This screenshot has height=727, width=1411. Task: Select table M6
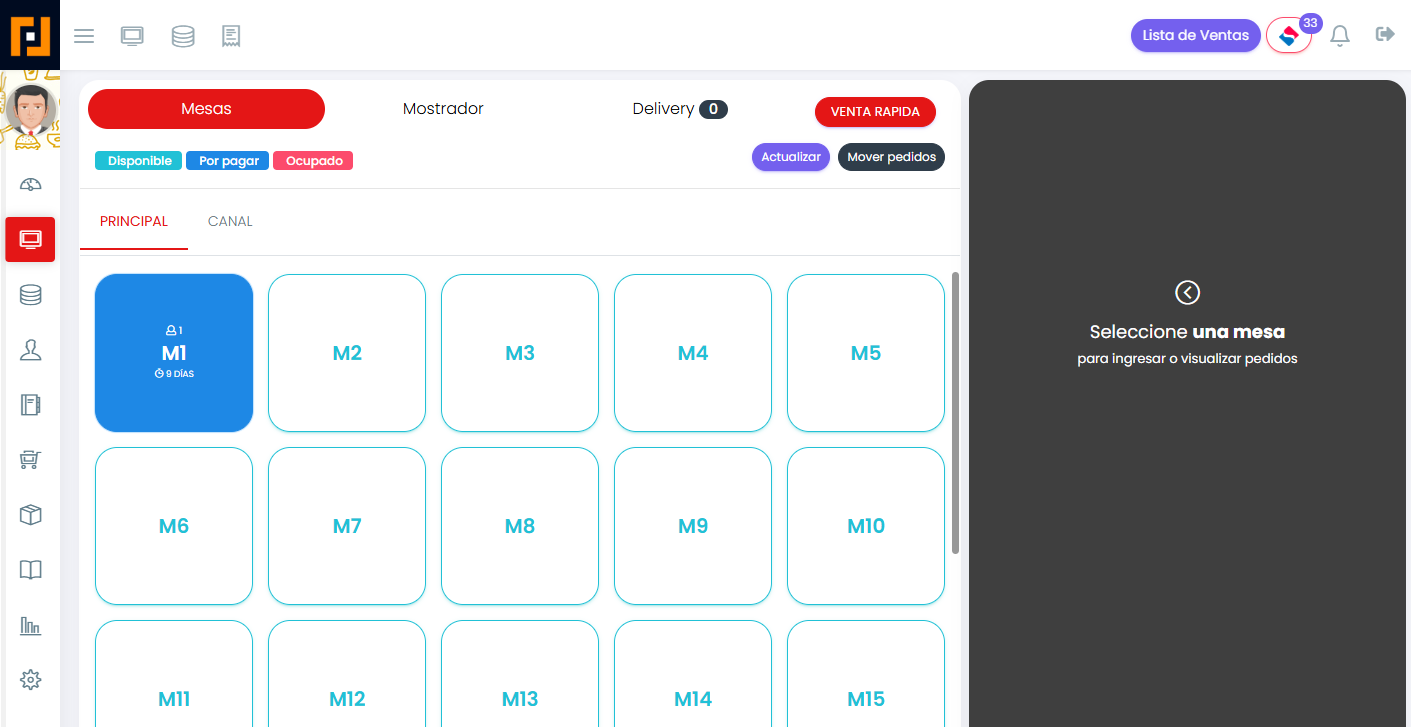(x=174, y=526)
